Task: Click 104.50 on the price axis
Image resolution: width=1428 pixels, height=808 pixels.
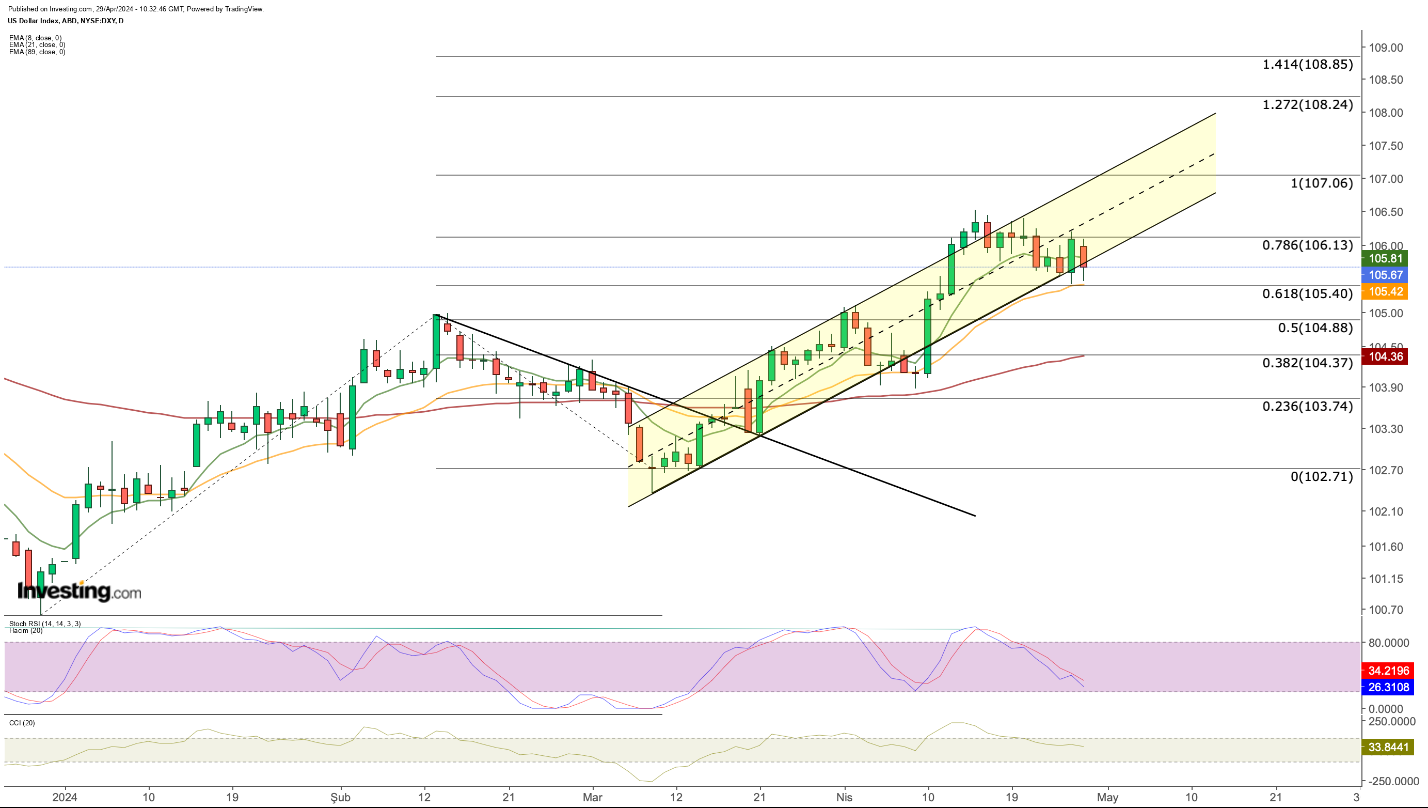Action: (x=1385, y=346)
